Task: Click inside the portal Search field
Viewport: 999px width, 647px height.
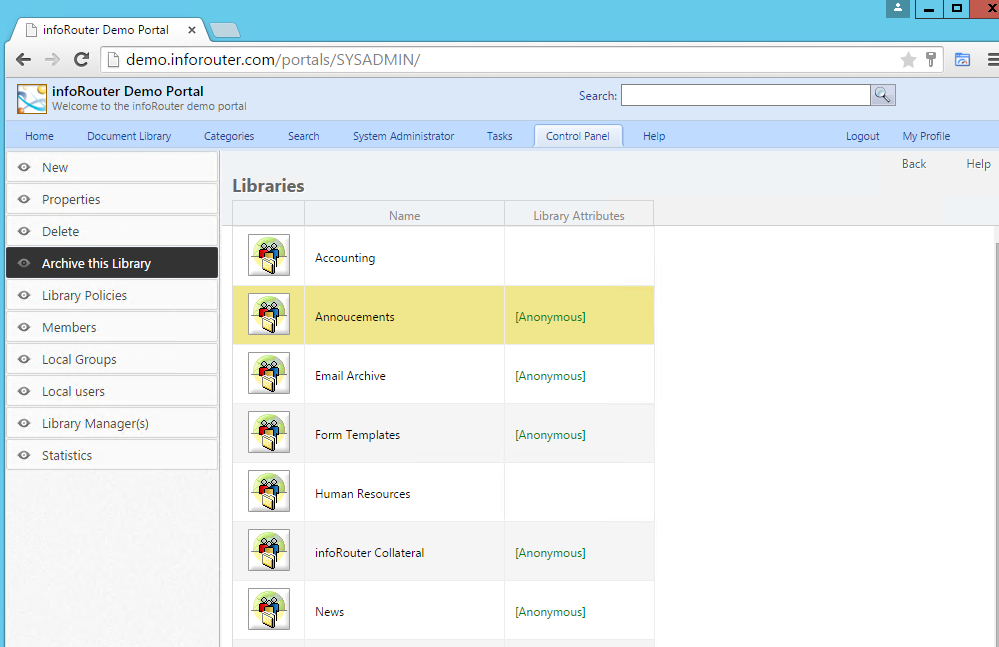Action: pyautogui.click(x=745, y=95)
